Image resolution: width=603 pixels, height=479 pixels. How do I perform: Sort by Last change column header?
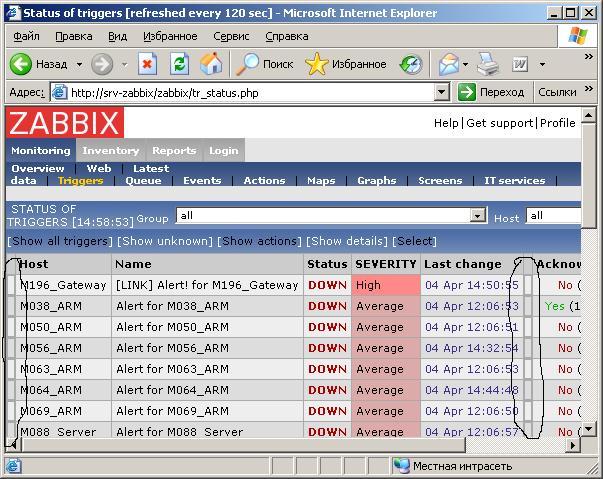point(463,264)
